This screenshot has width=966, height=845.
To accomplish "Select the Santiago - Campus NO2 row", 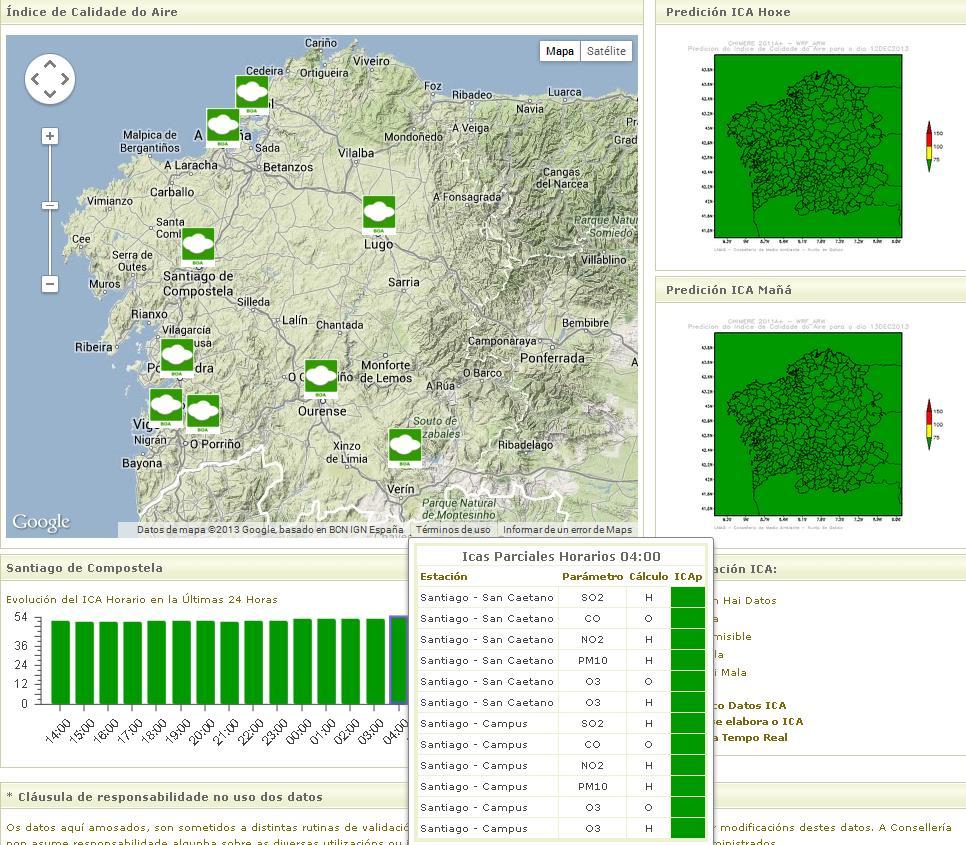I will click(561, 766).
